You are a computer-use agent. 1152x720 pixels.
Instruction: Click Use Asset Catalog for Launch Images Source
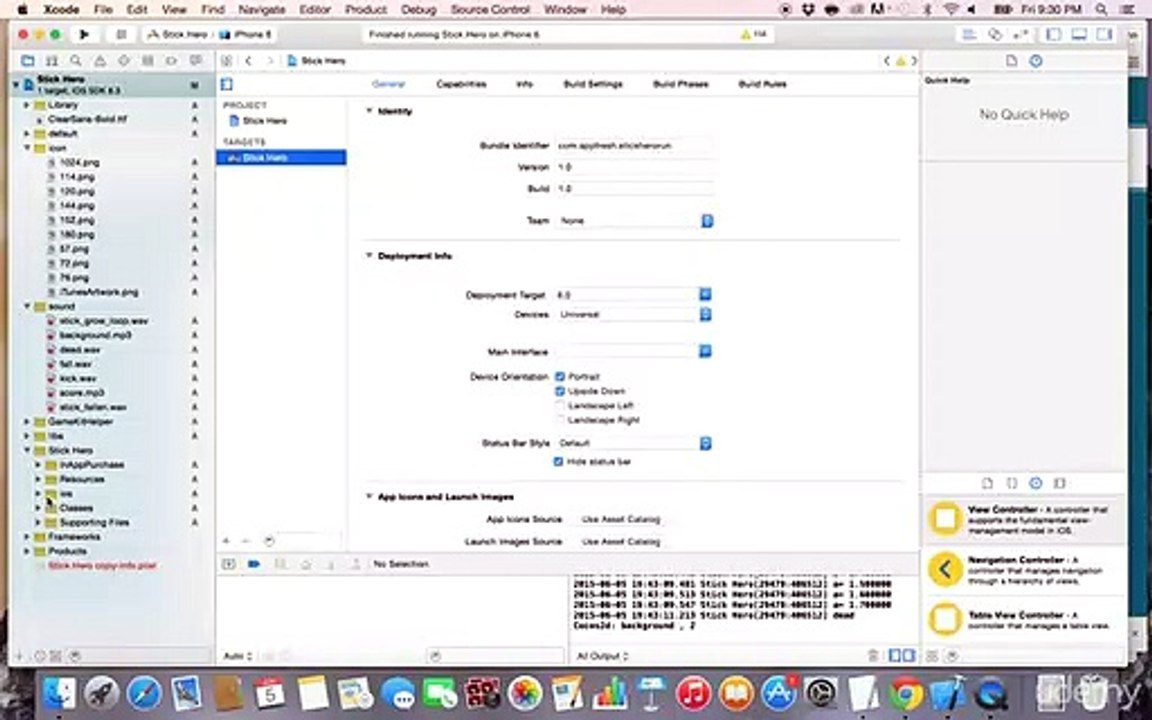coord(621,541)
